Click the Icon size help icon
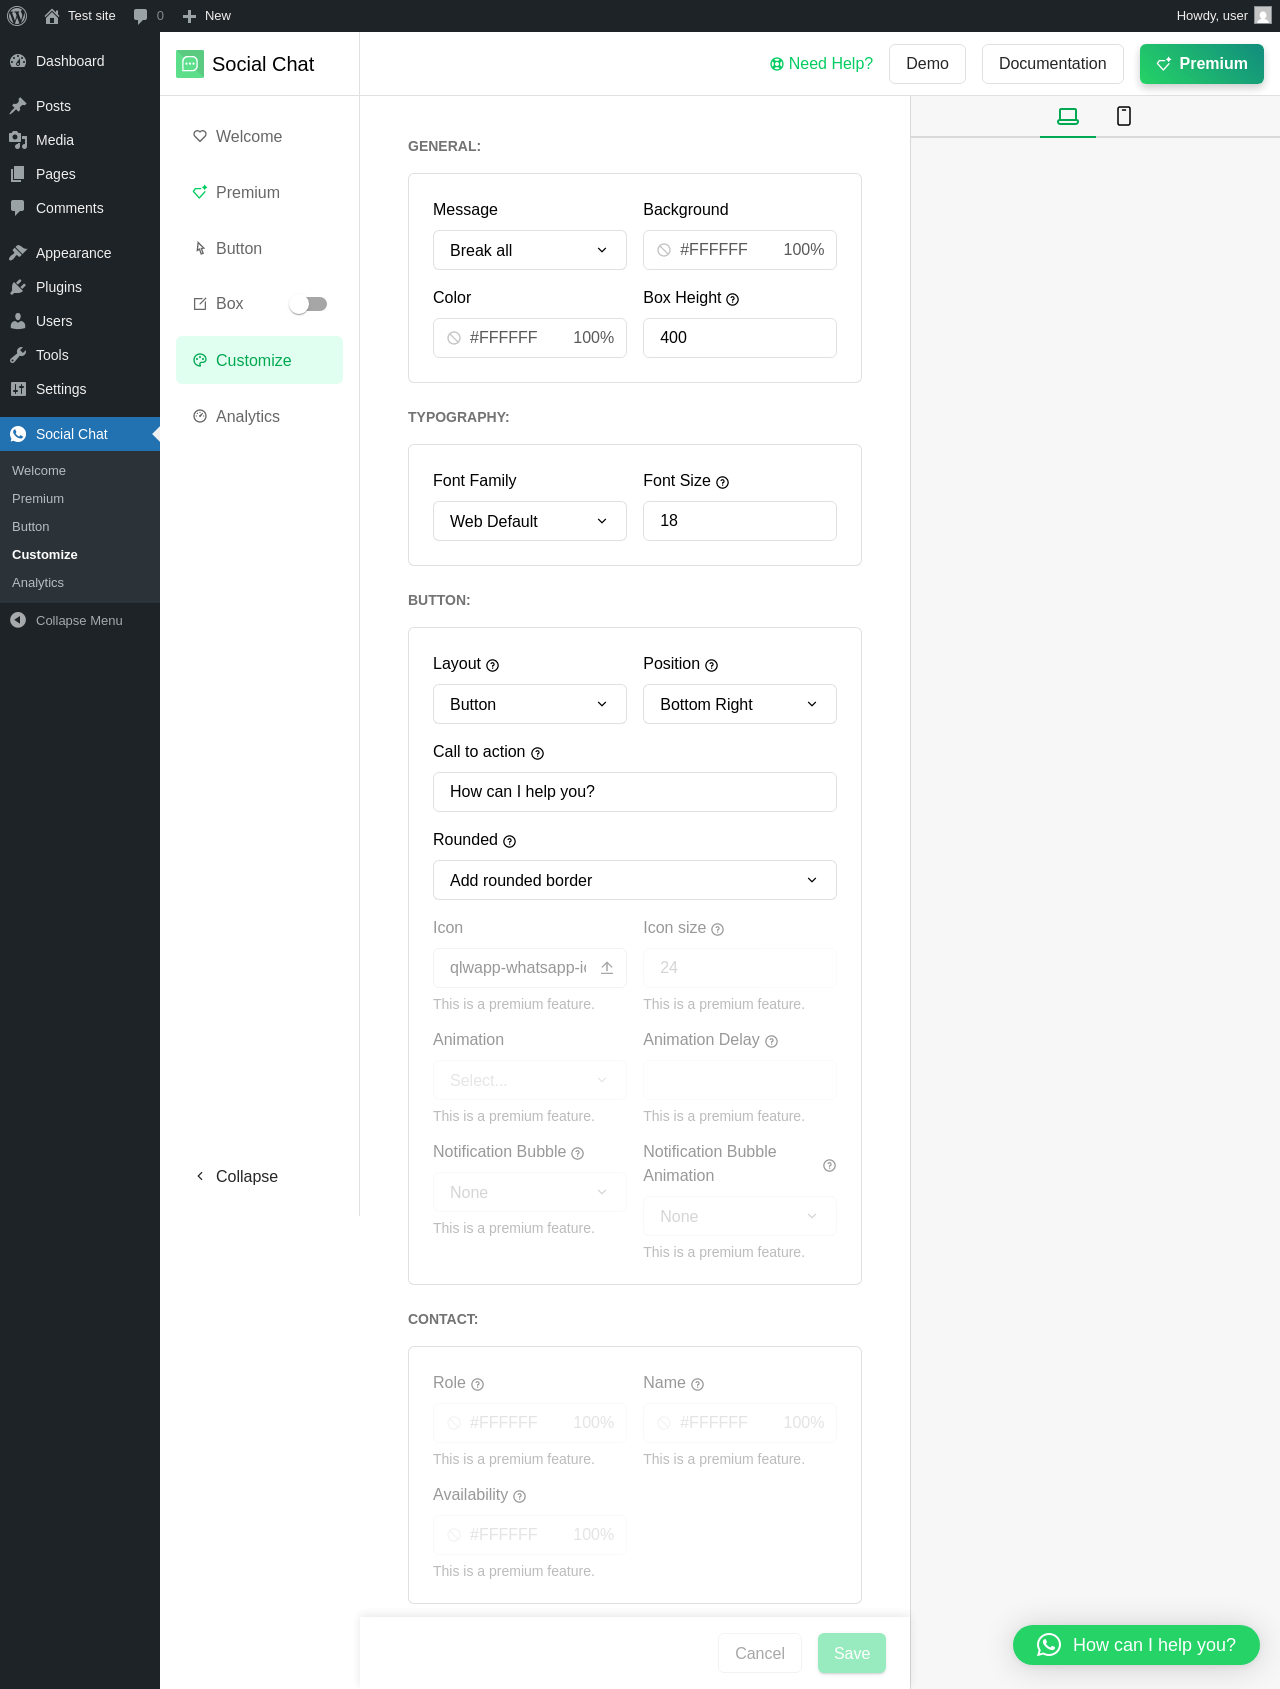The height and width of the screenshot is (1689, 1280). coord(717,929)
